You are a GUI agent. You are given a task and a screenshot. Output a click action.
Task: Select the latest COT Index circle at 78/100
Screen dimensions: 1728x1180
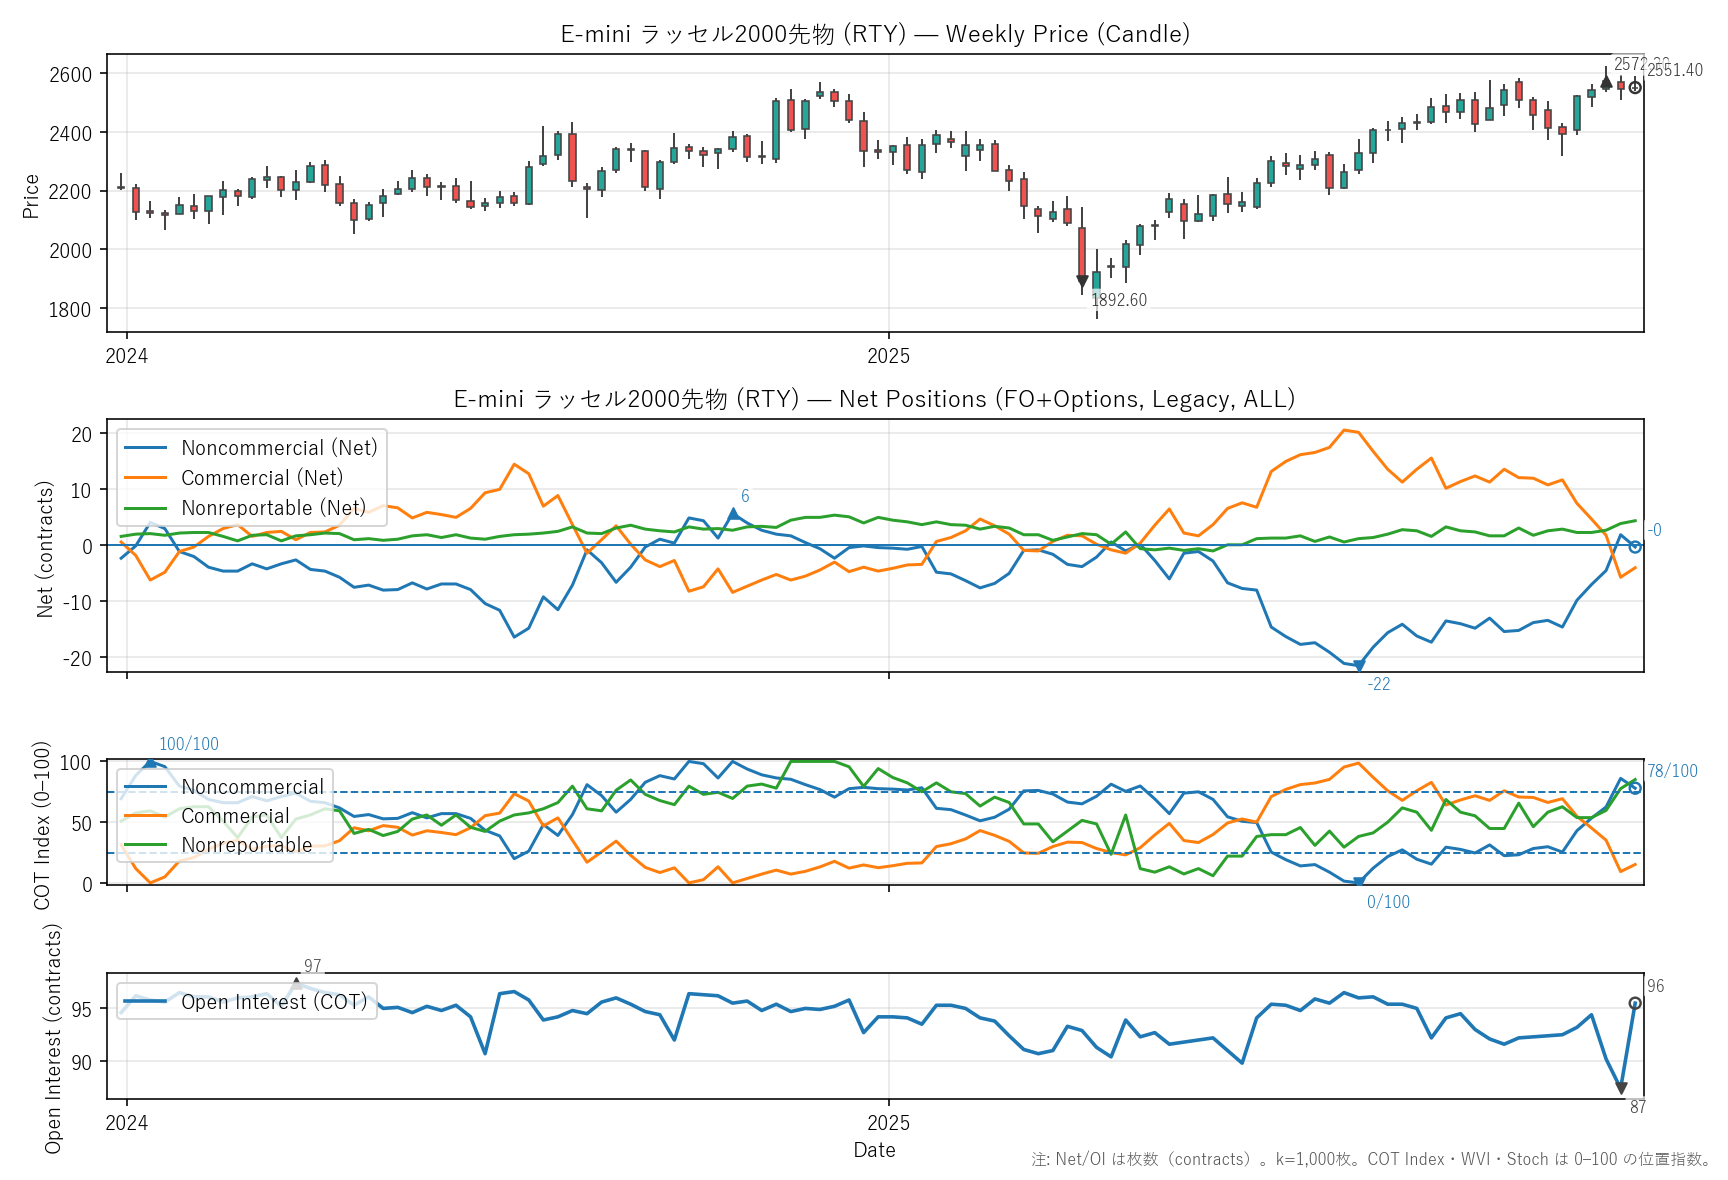(x=1635, y=788)
